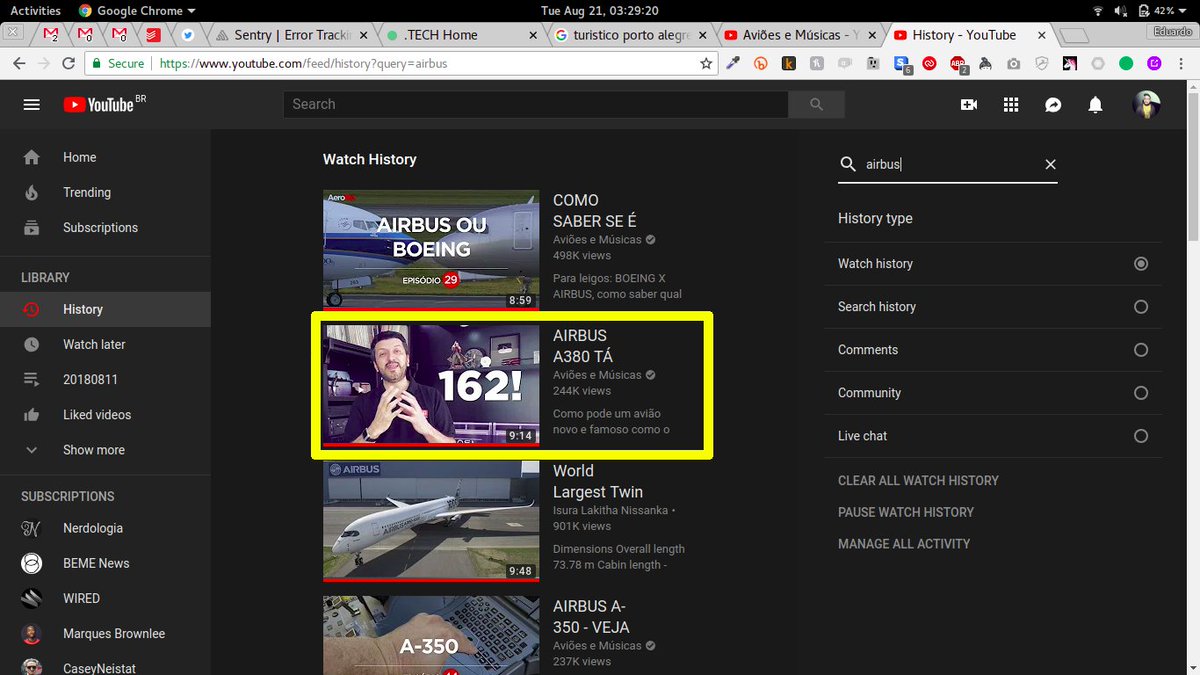Expand Show more in the Library section

tap(105, 450)
